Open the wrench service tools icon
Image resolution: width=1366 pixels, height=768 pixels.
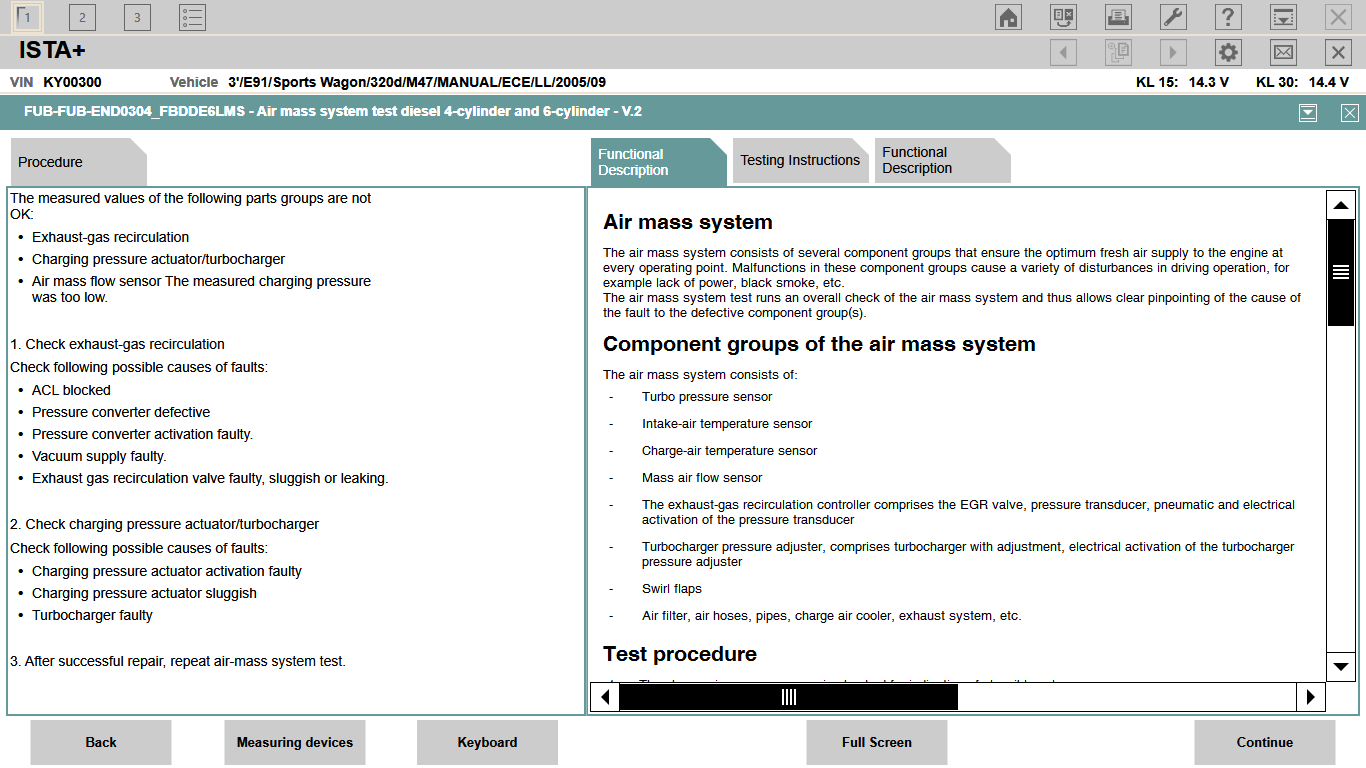click(1173, 17)
